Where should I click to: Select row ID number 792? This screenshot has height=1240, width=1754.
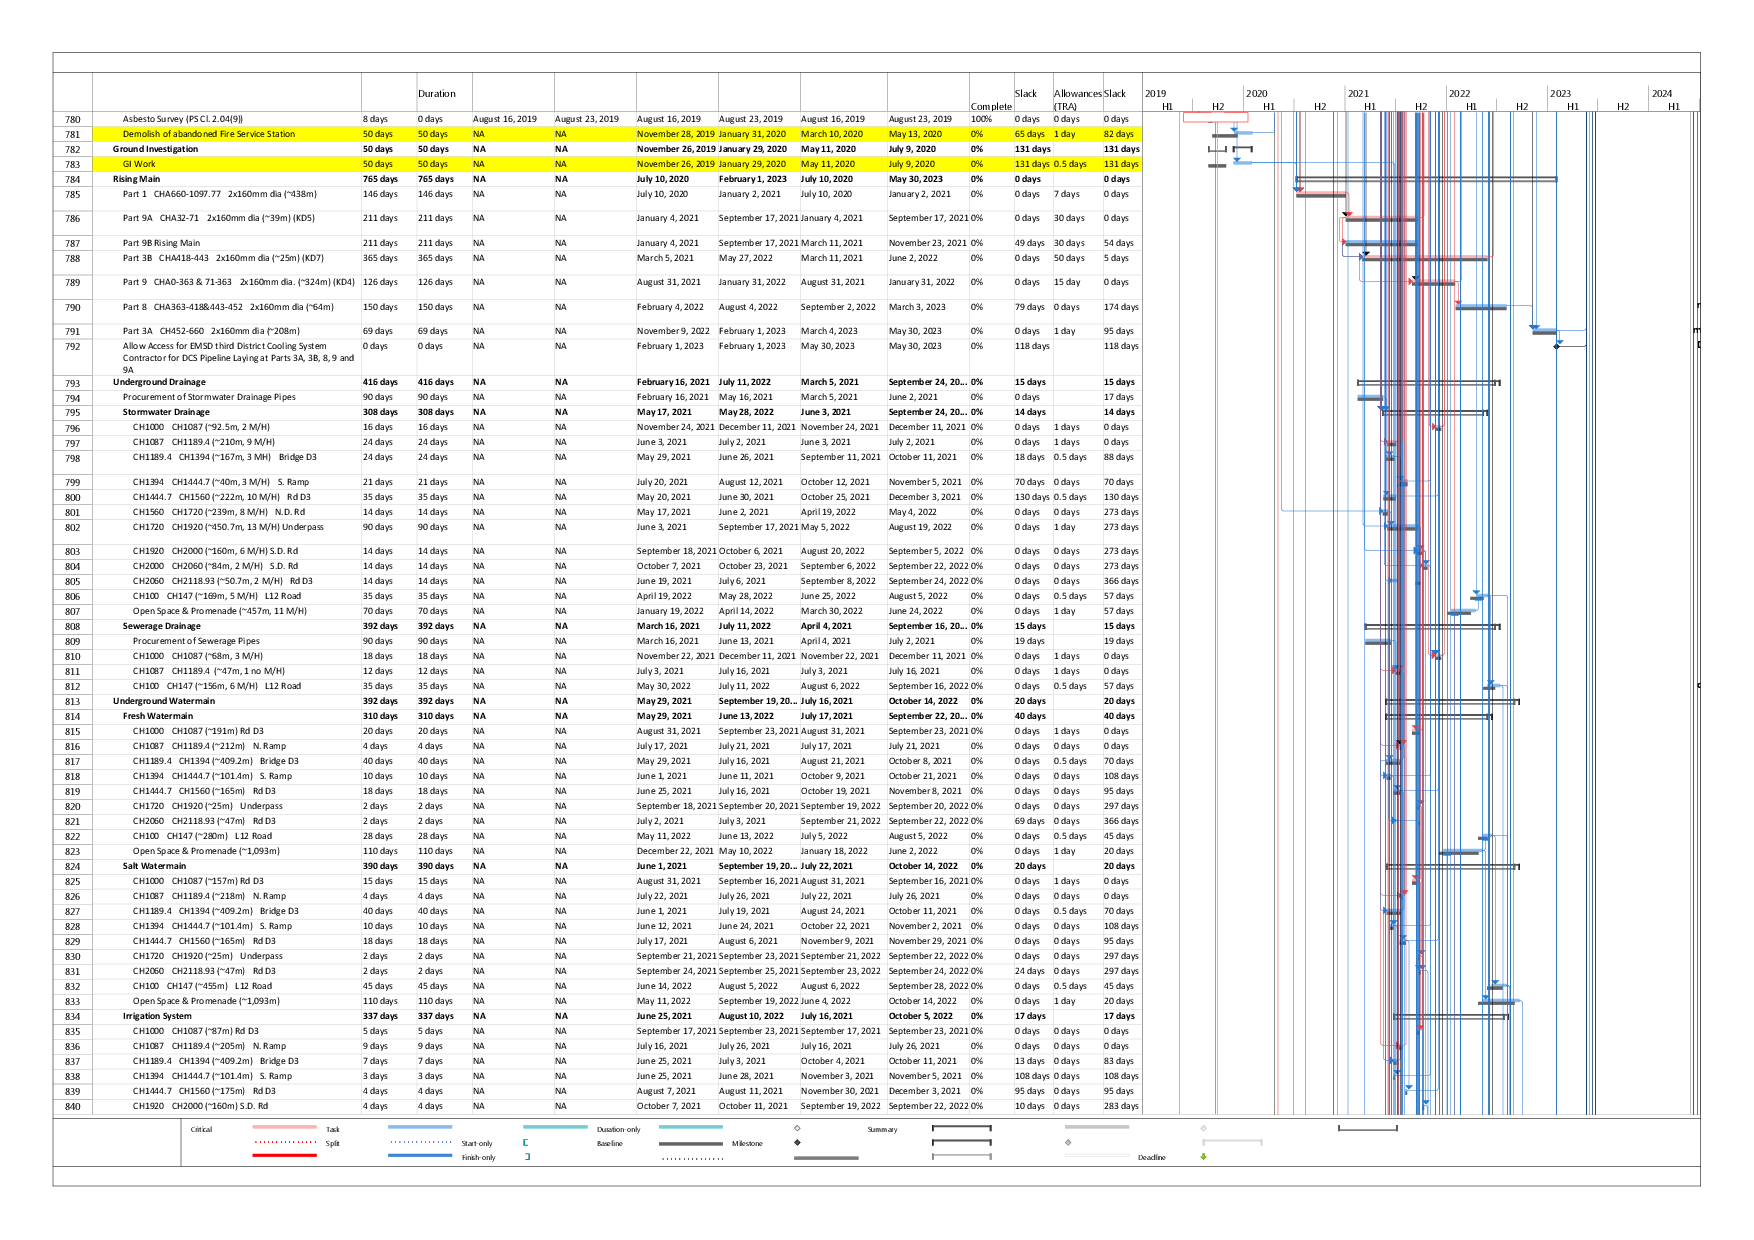pos(72,347)
